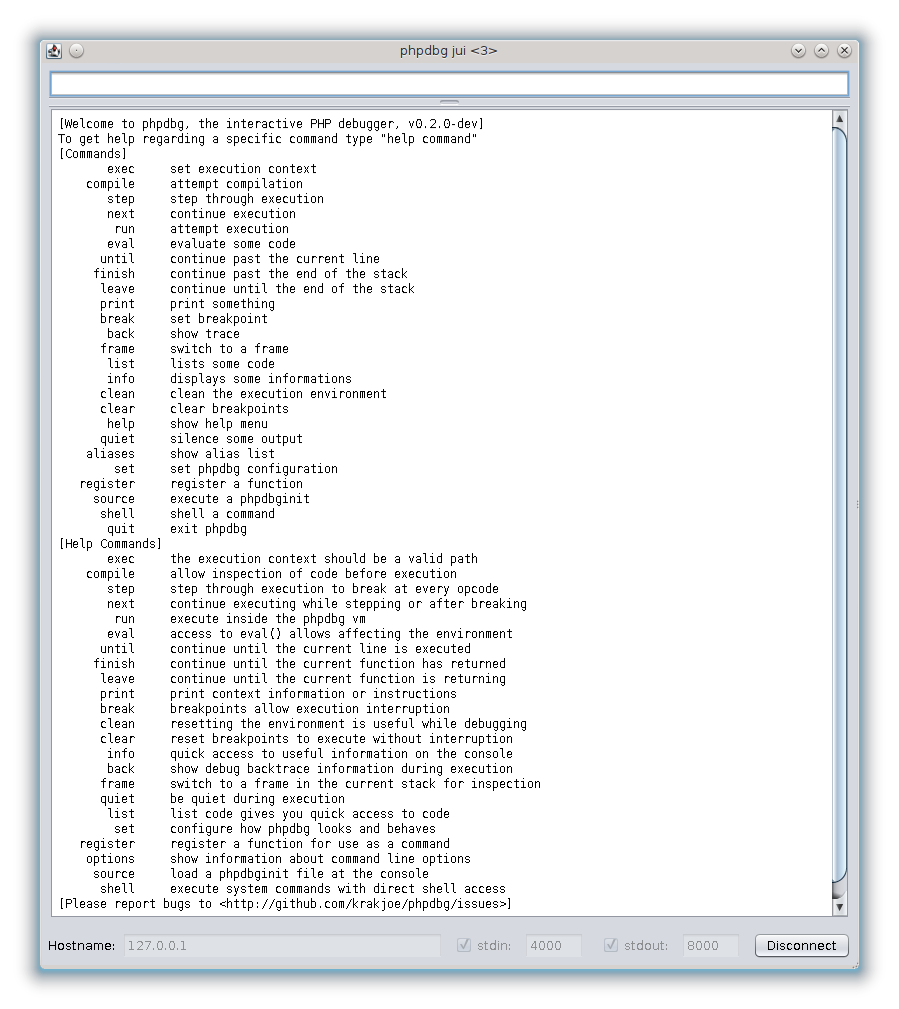Minimize the phpdbg jui window

pyautogui.click(x=798, y=51)
